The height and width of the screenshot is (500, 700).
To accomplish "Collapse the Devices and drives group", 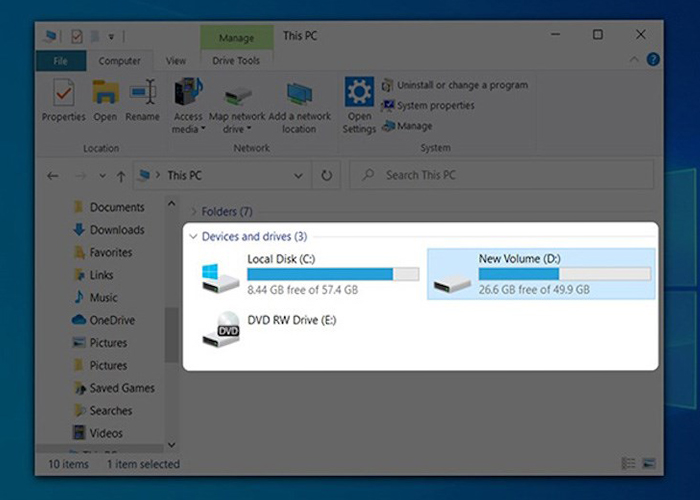I will (x=193, y=237).
